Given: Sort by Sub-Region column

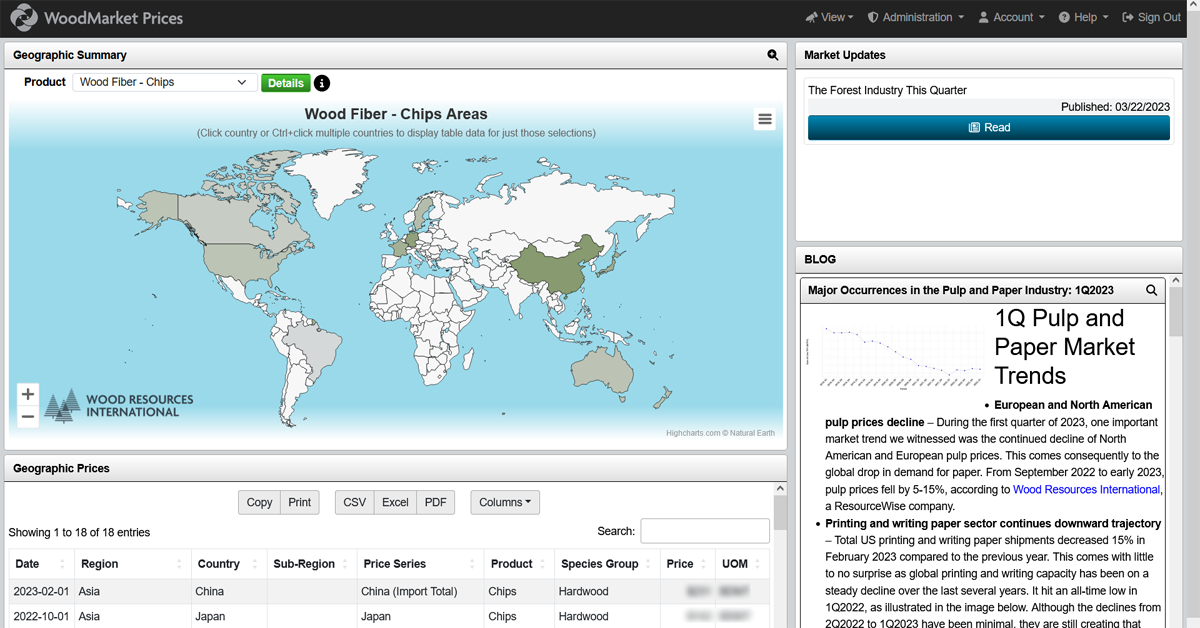Looking at the screenshot, I should [311, 564].
